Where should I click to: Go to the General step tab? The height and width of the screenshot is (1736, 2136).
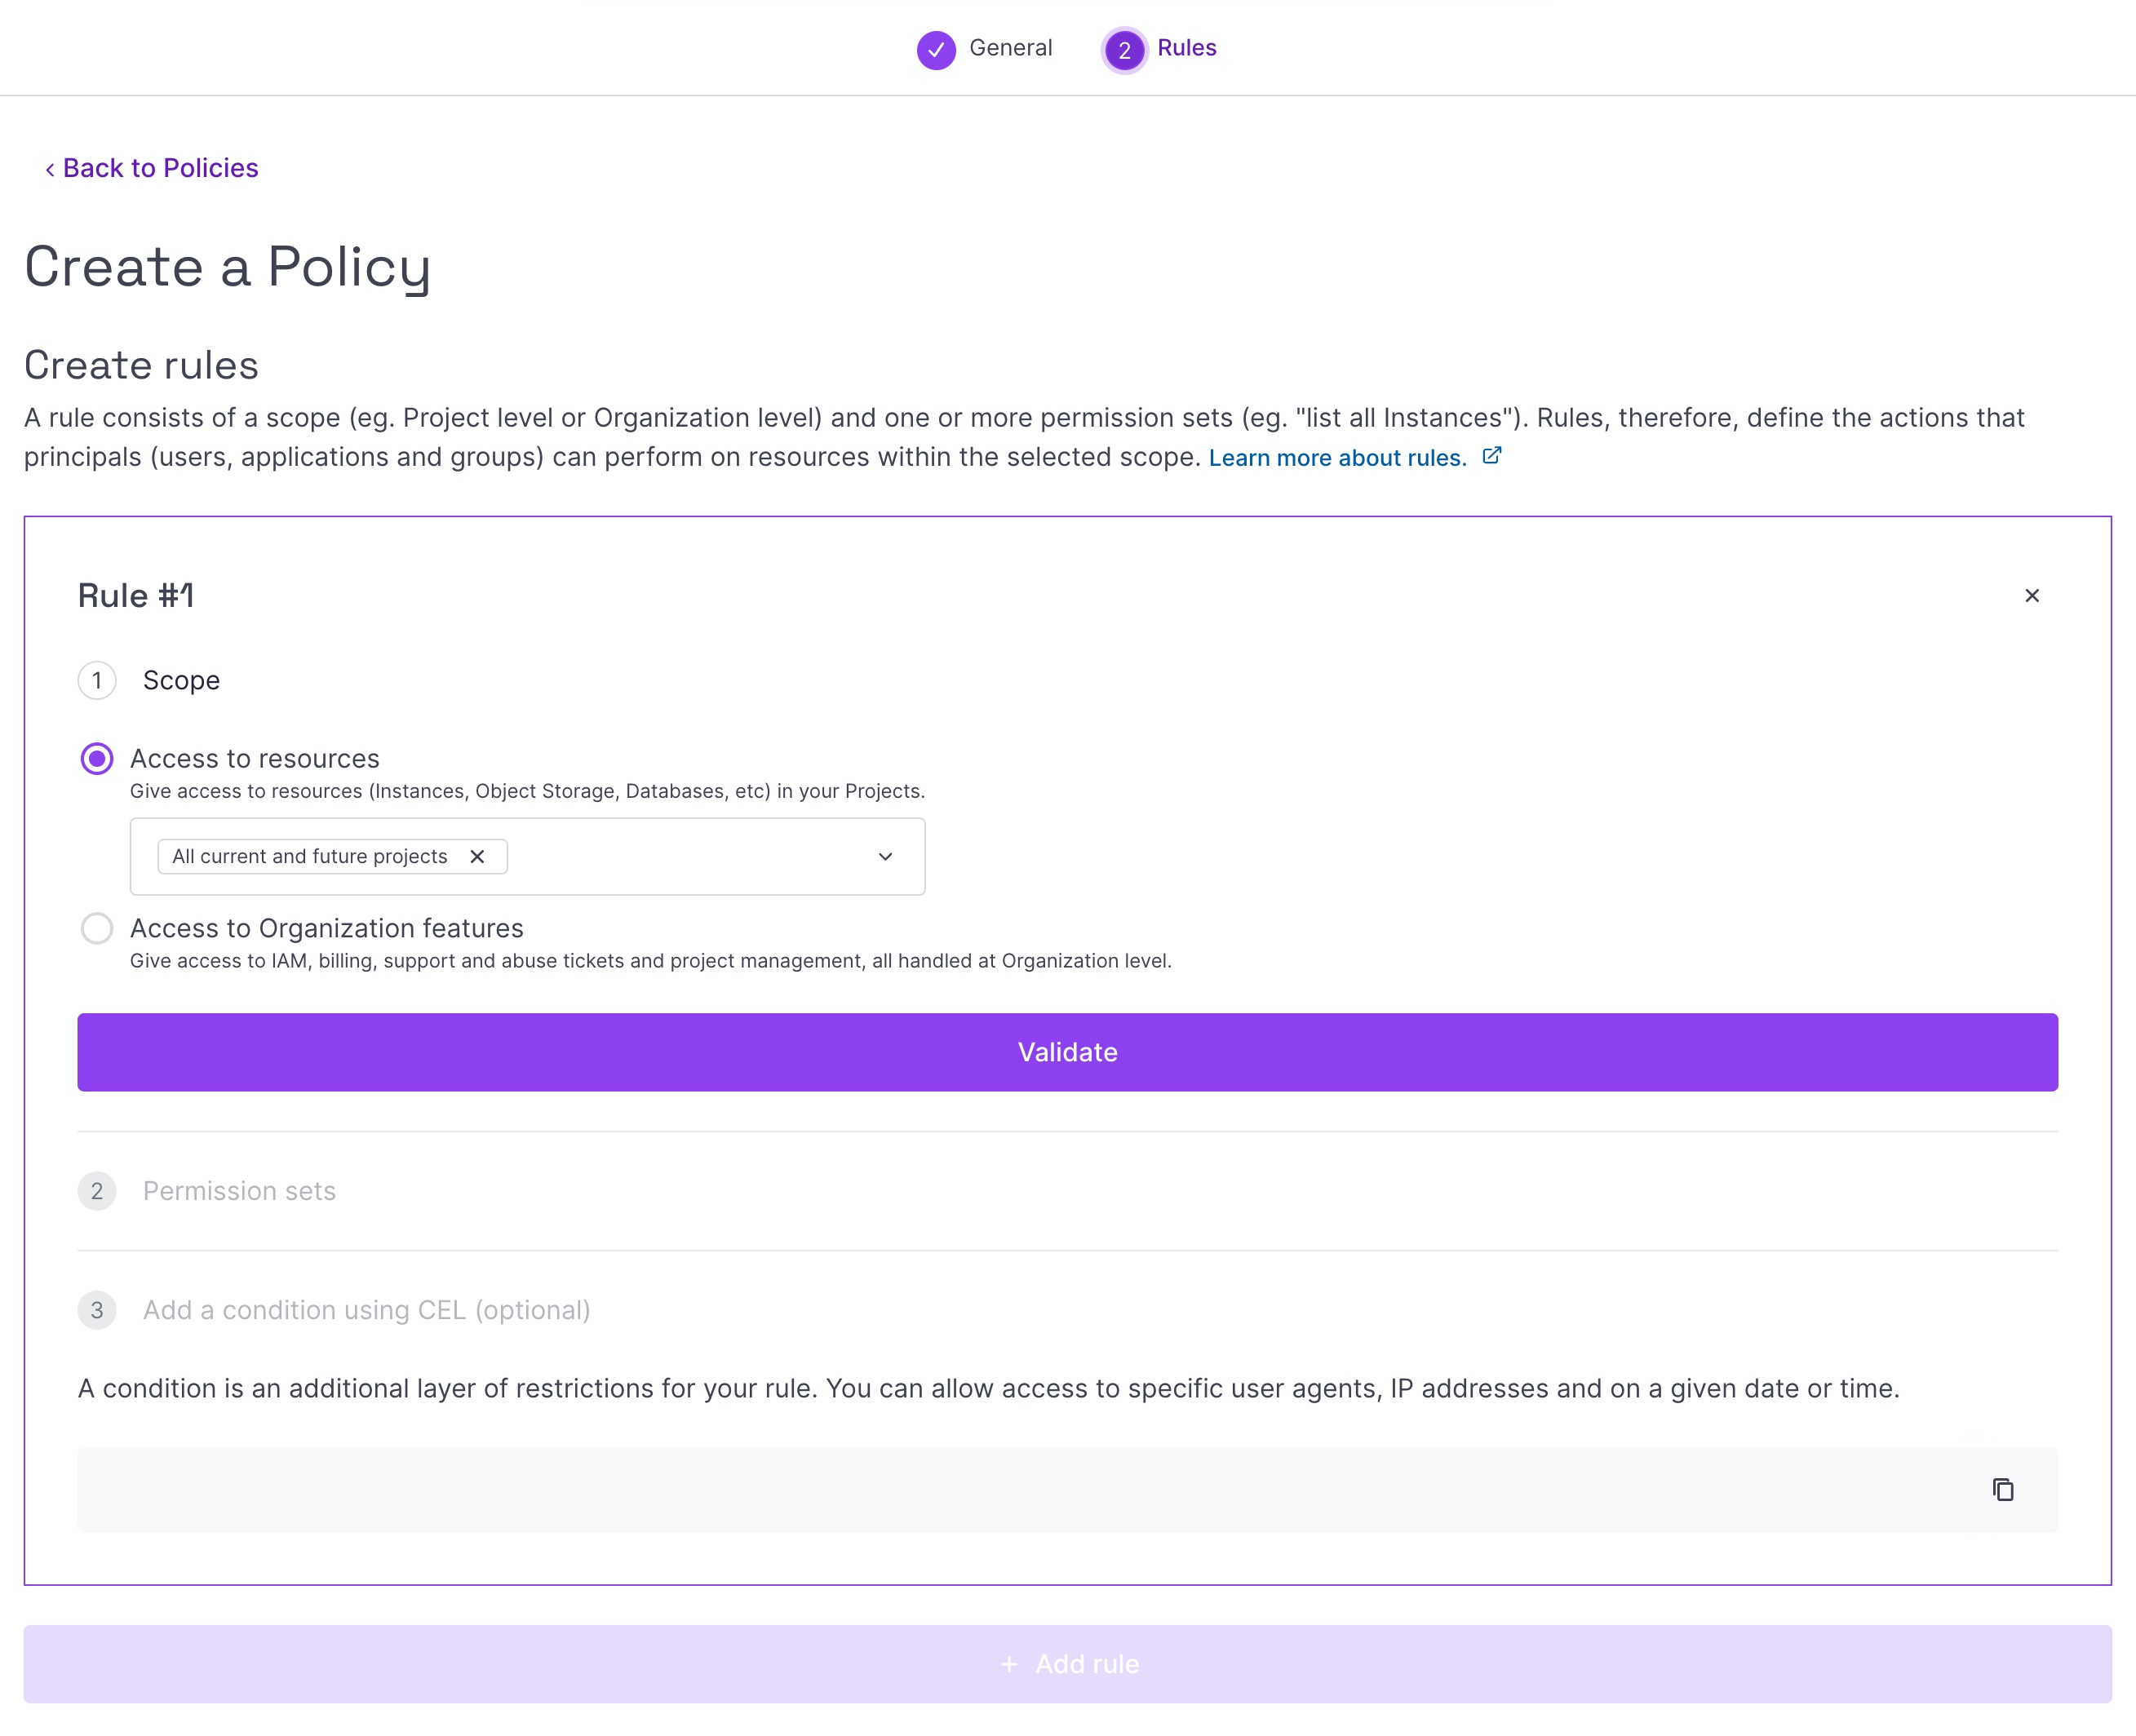click(x=1010, y=48)
